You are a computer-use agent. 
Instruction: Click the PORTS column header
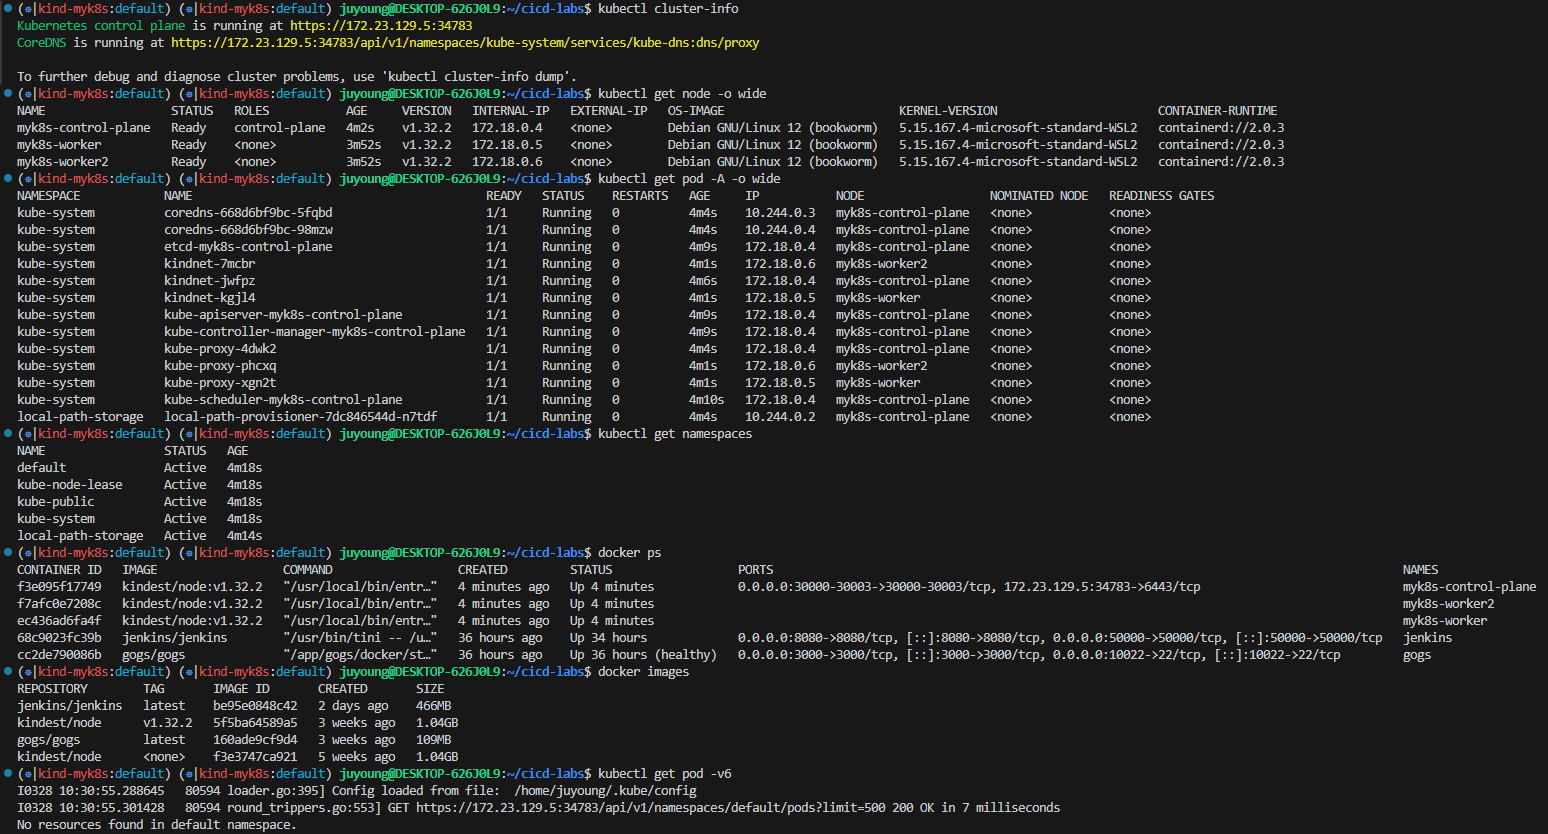(x=756, y=570)
